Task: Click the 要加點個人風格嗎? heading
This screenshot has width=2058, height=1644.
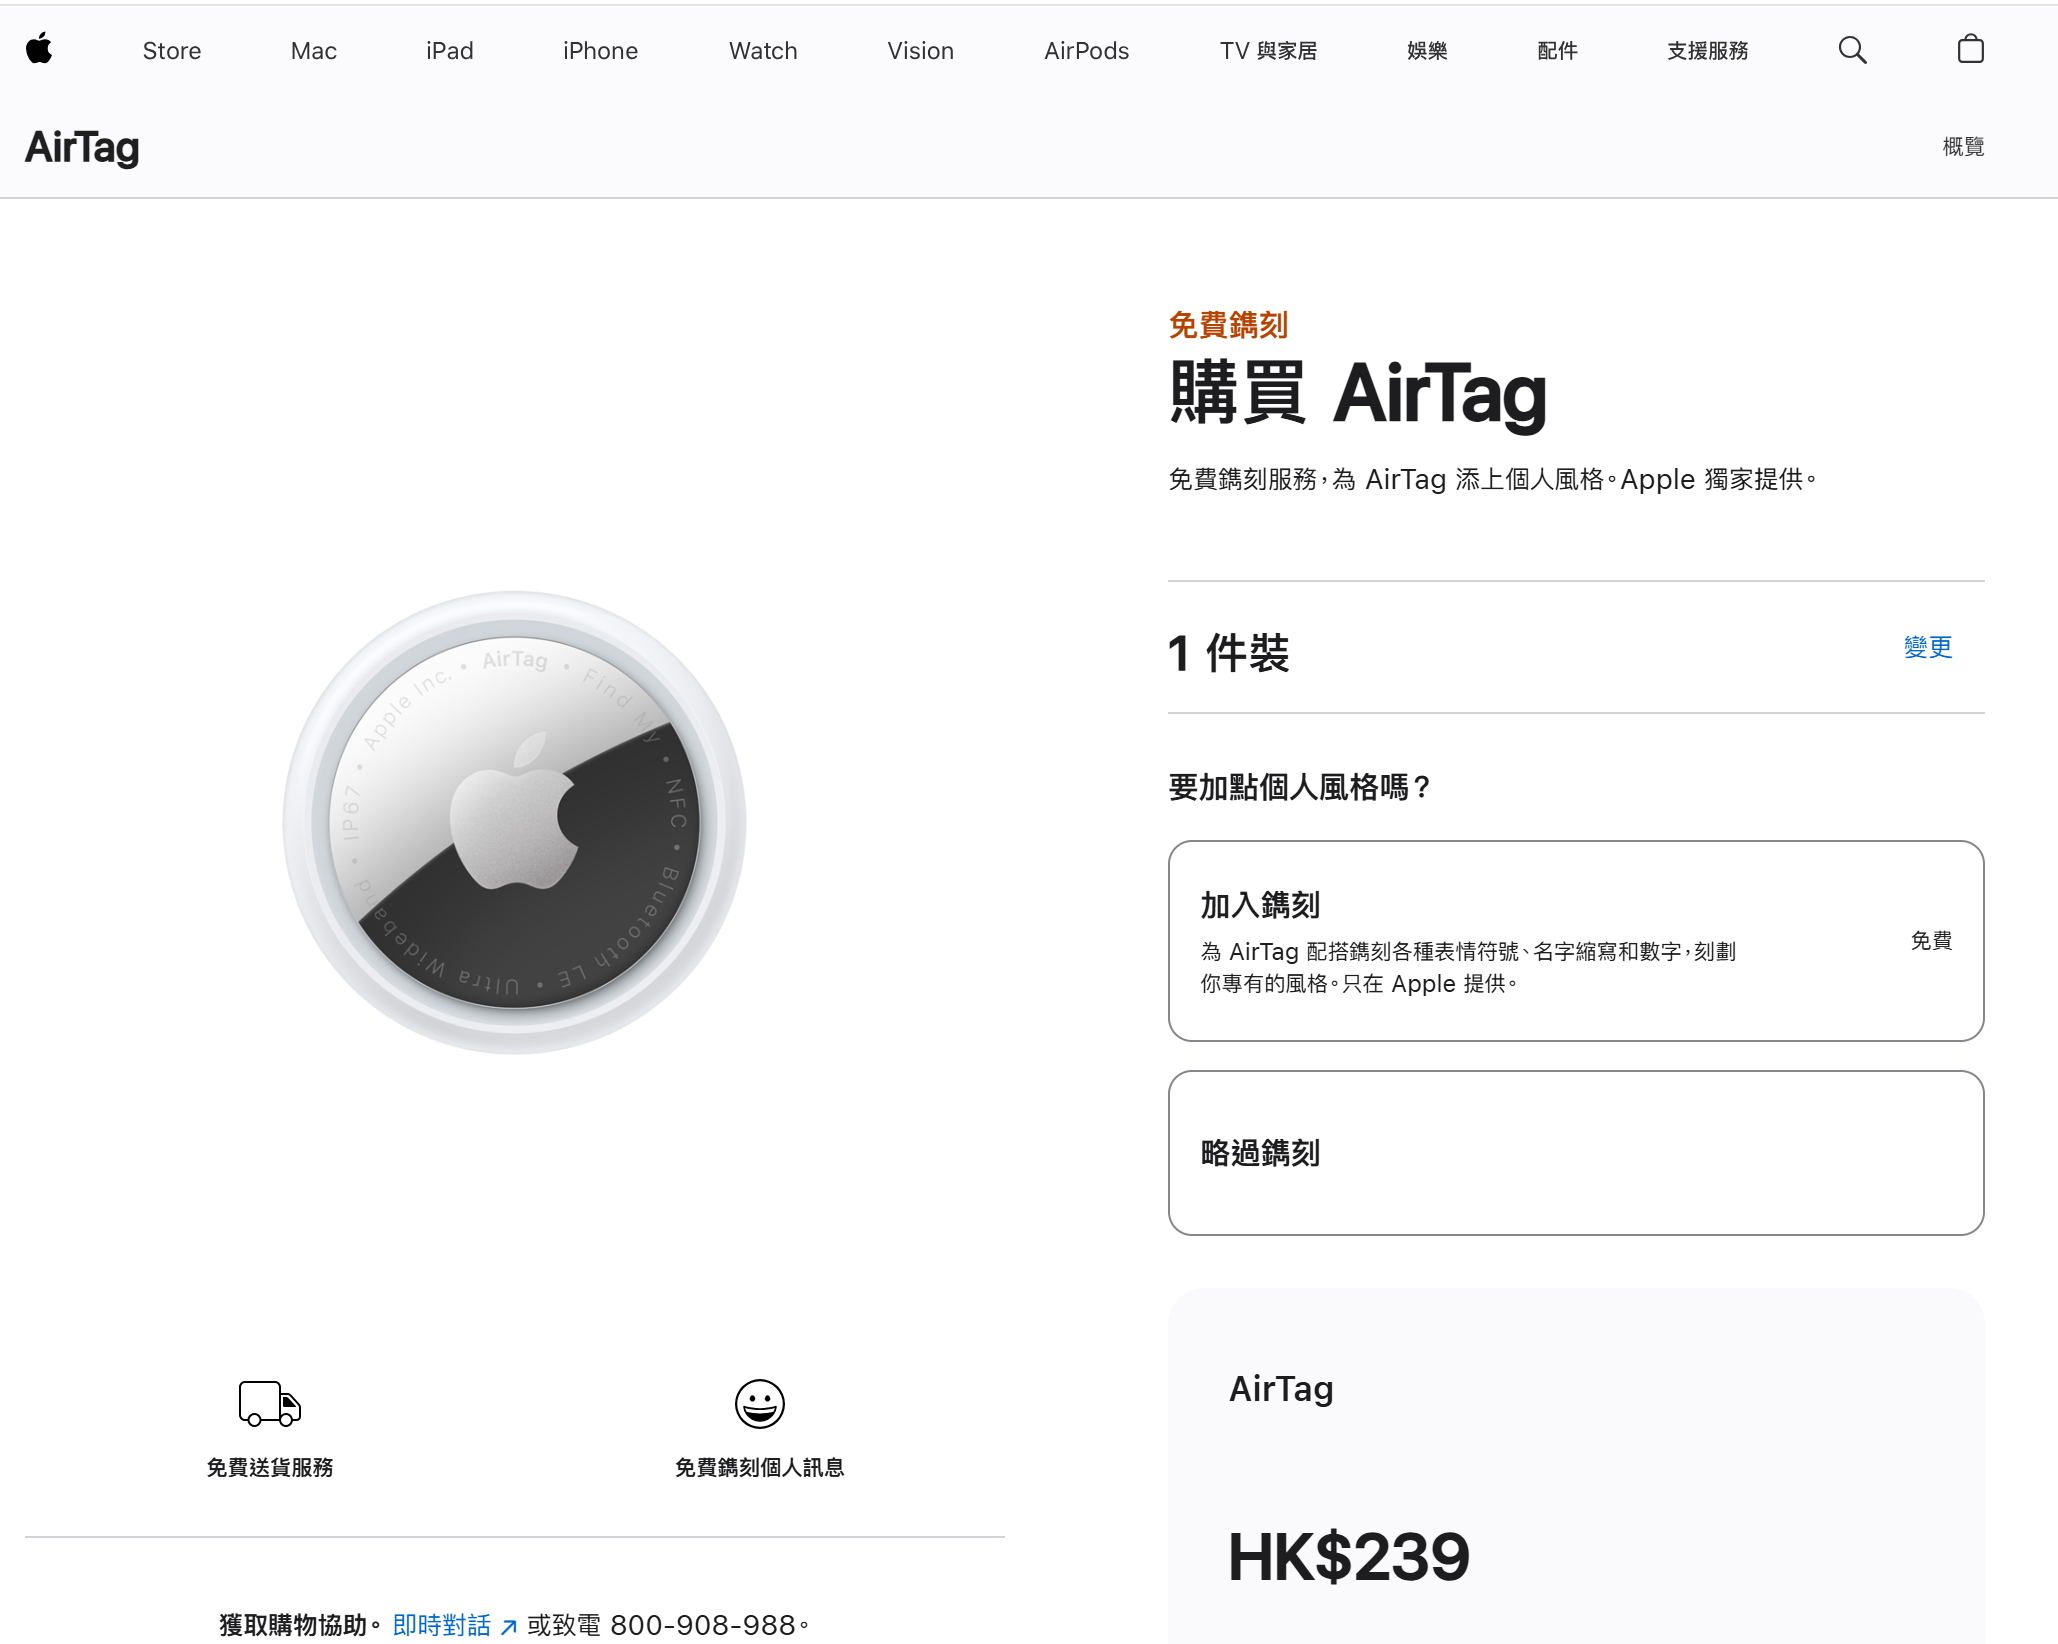Action: click(1300, 787)
